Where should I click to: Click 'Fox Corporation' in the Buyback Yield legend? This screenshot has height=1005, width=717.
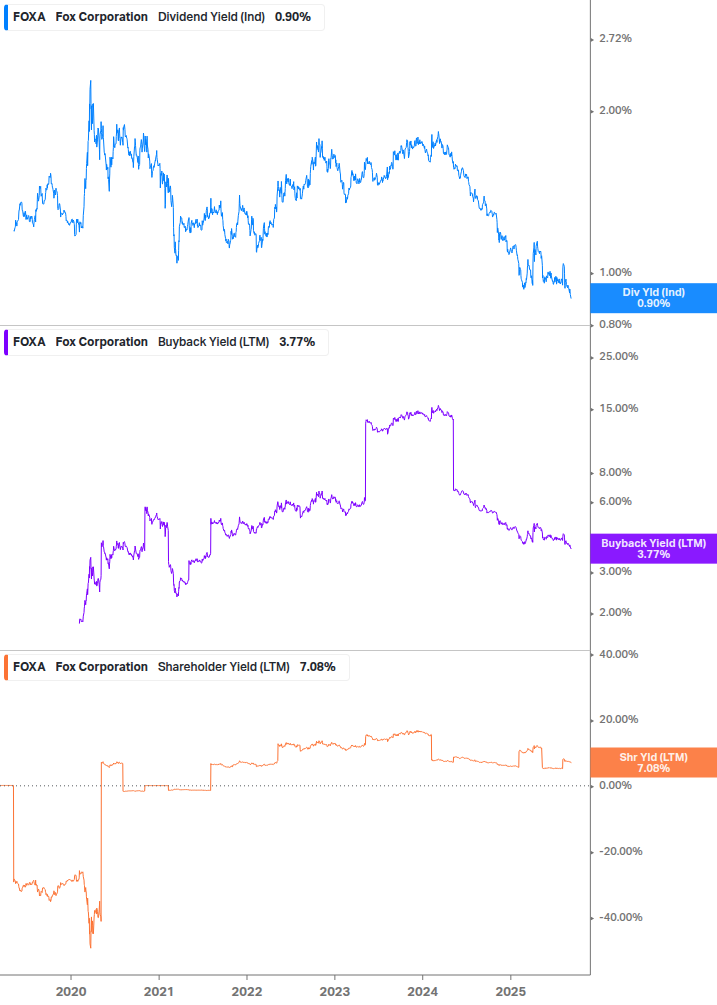102,342
